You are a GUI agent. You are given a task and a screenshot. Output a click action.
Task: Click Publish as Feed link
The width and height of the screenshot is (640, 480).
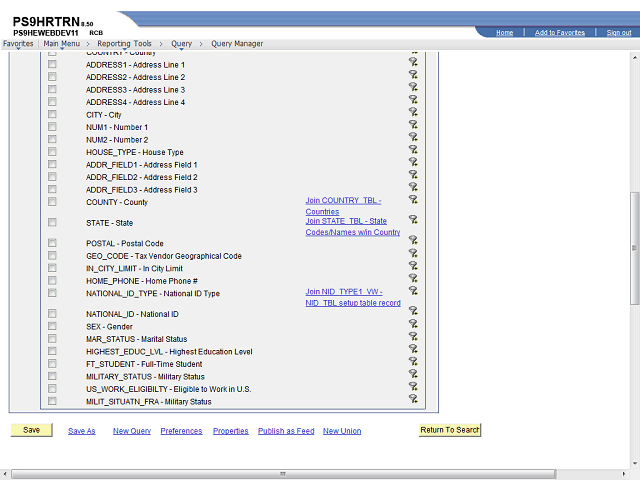pyautogui.click(x=286, y=431)
